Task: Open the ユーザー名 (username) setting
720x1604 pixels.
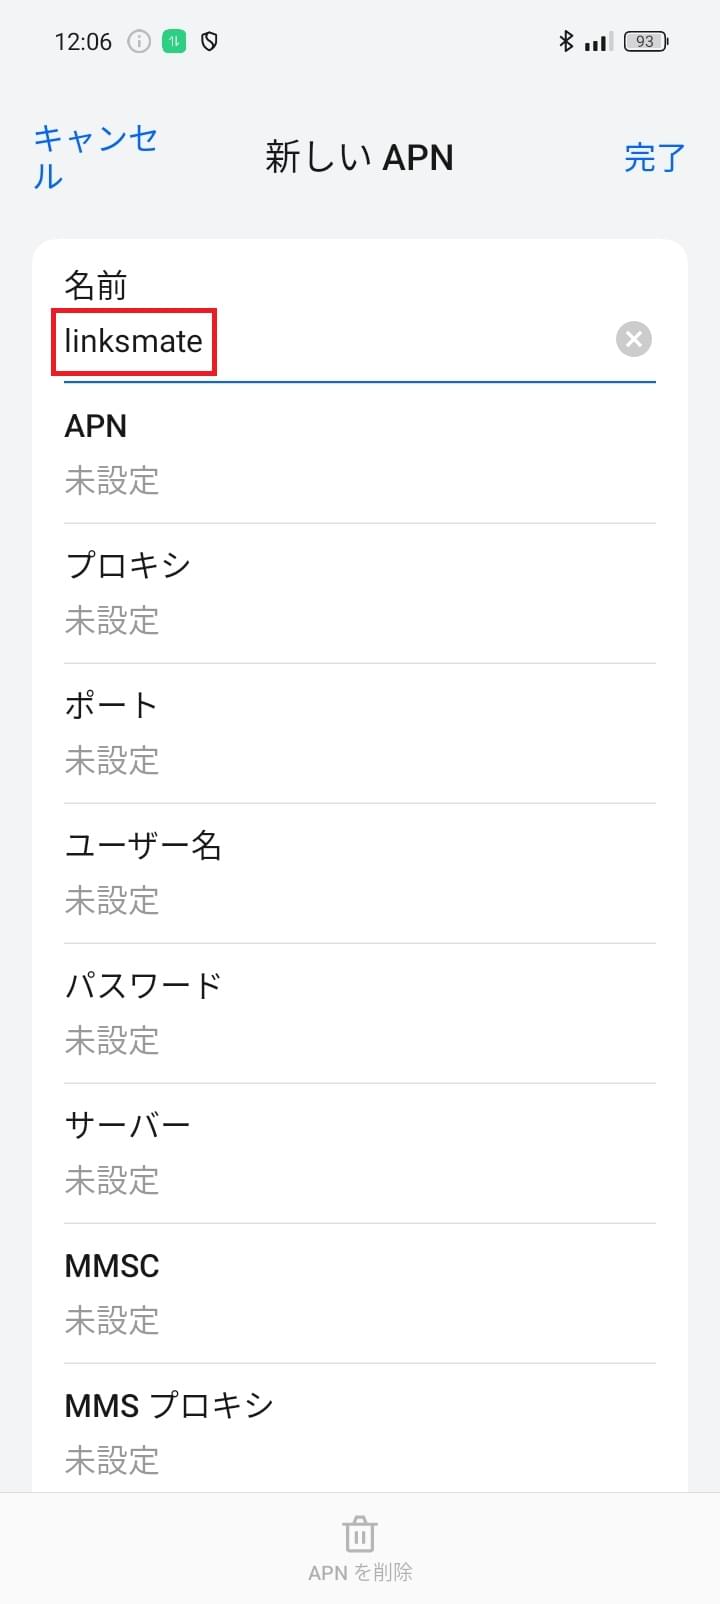Action: (x=360, y=873)
